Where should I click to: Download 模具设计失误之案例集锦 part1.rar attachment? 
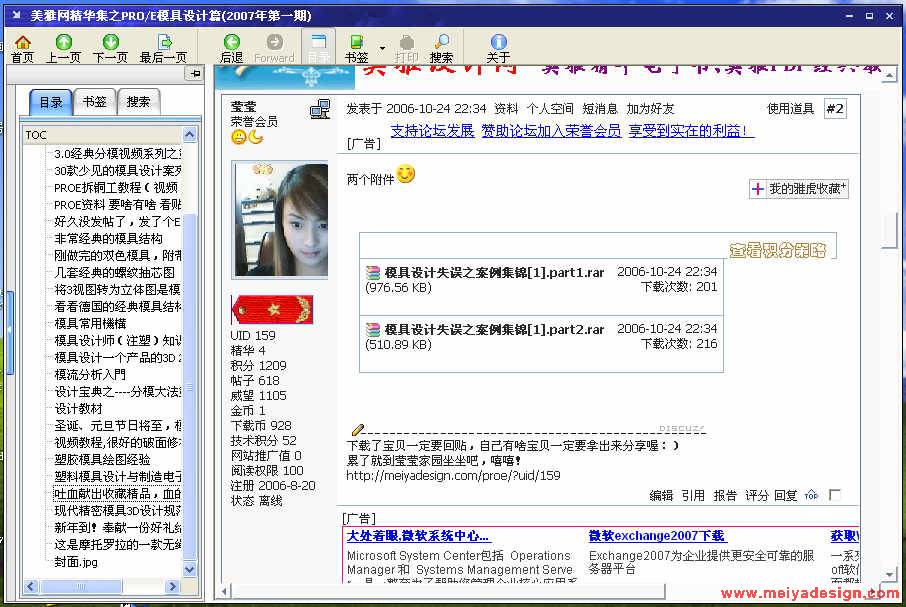click(494, 272)
